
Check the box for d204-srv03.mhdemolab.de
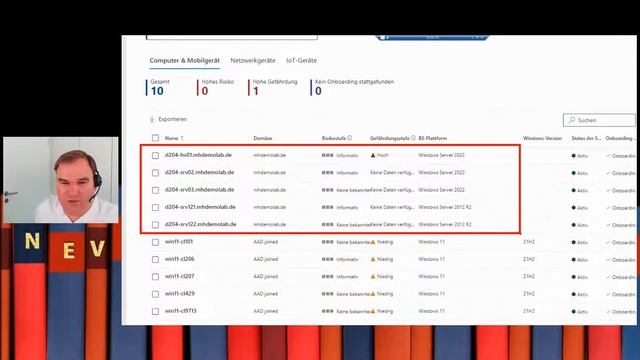pos(156,190)
